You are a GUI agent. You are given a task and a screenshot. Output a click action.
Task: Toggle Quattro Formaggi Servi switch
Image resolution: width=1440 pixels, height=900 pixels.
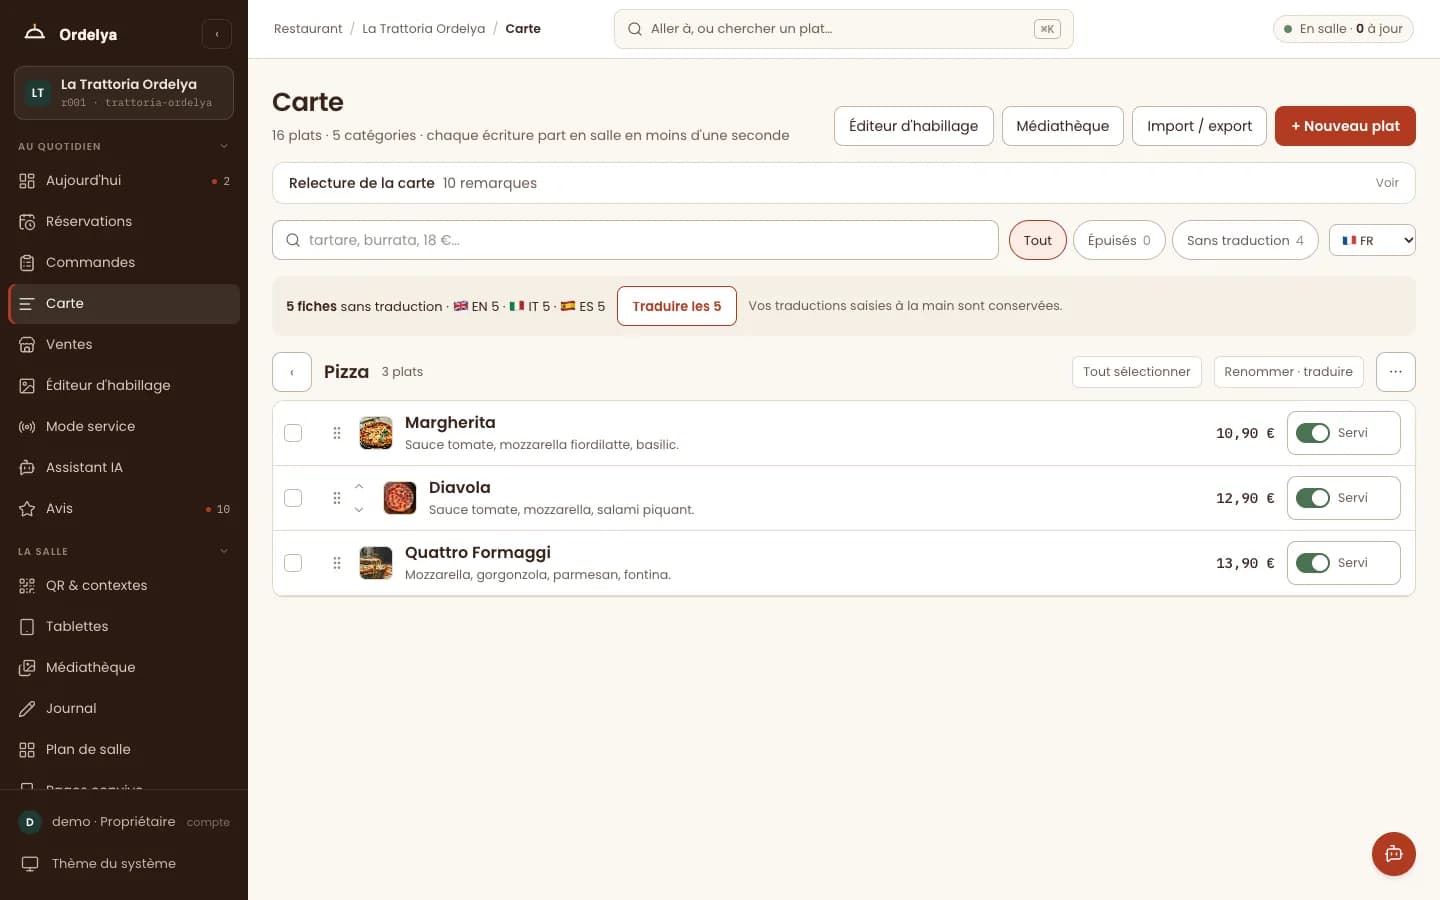[x=1313, y=563]
